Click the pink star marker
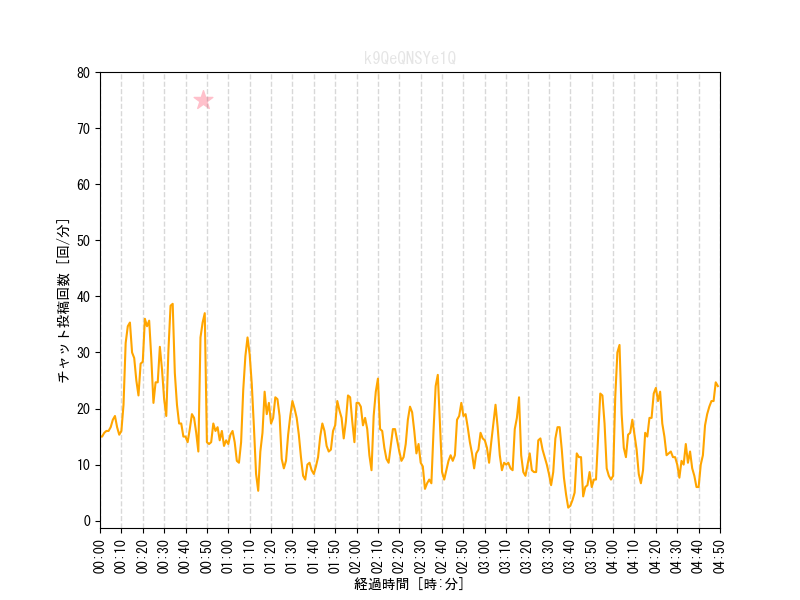Viewport: 800px width, 600px height. pos(203,100)
